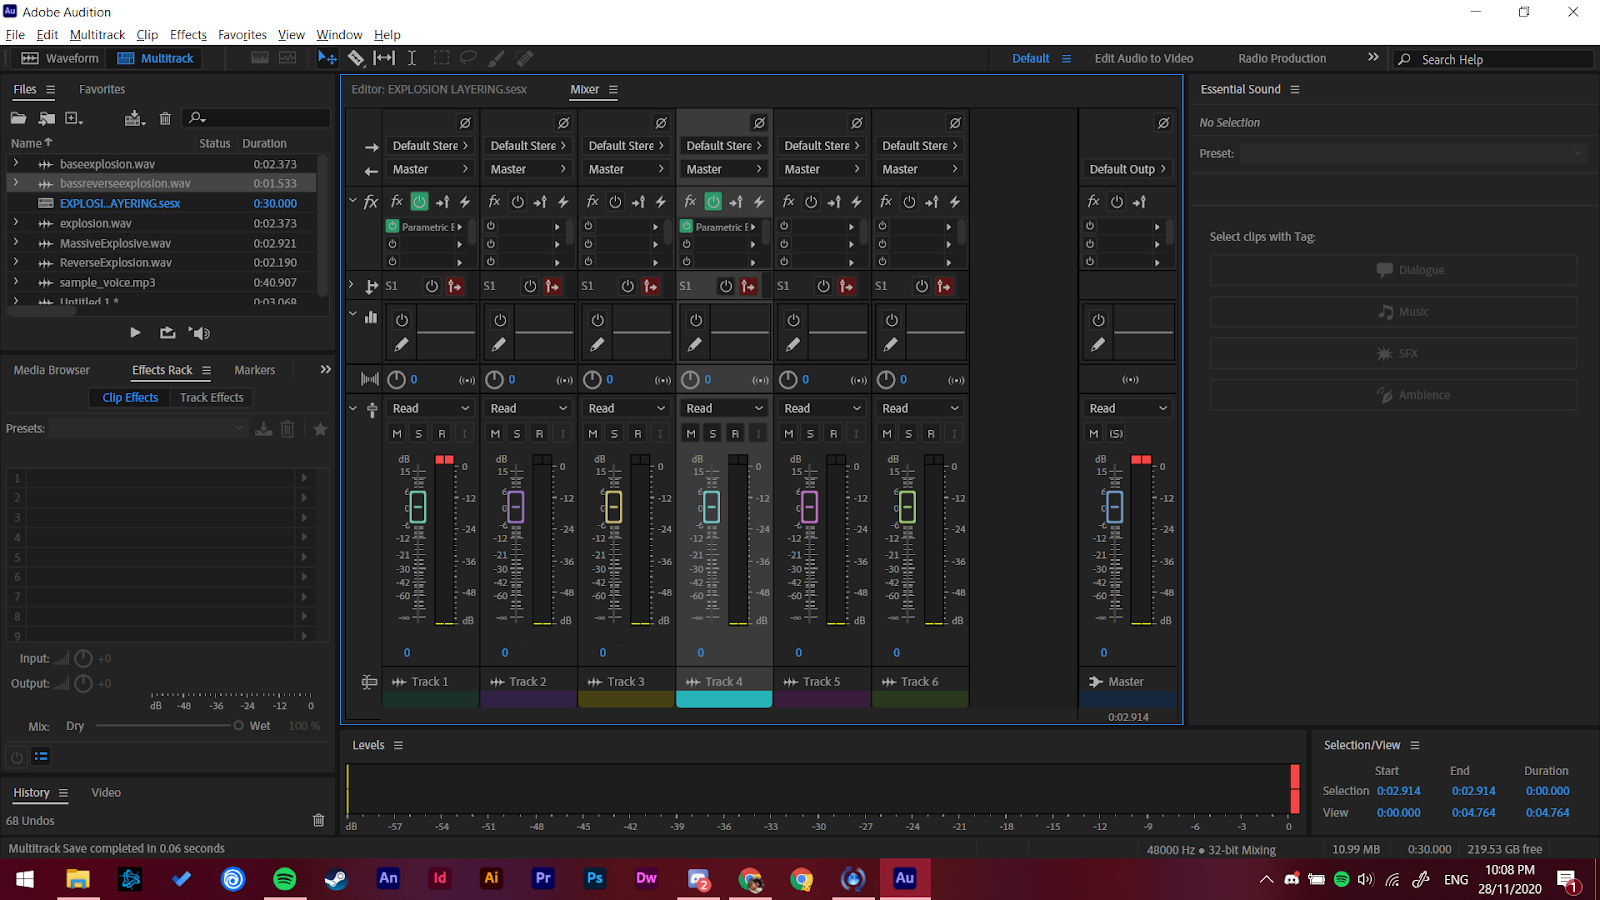Collapse the fx section of the mixer
This screenshot has width=1600, height=900.
pos(353,201)
